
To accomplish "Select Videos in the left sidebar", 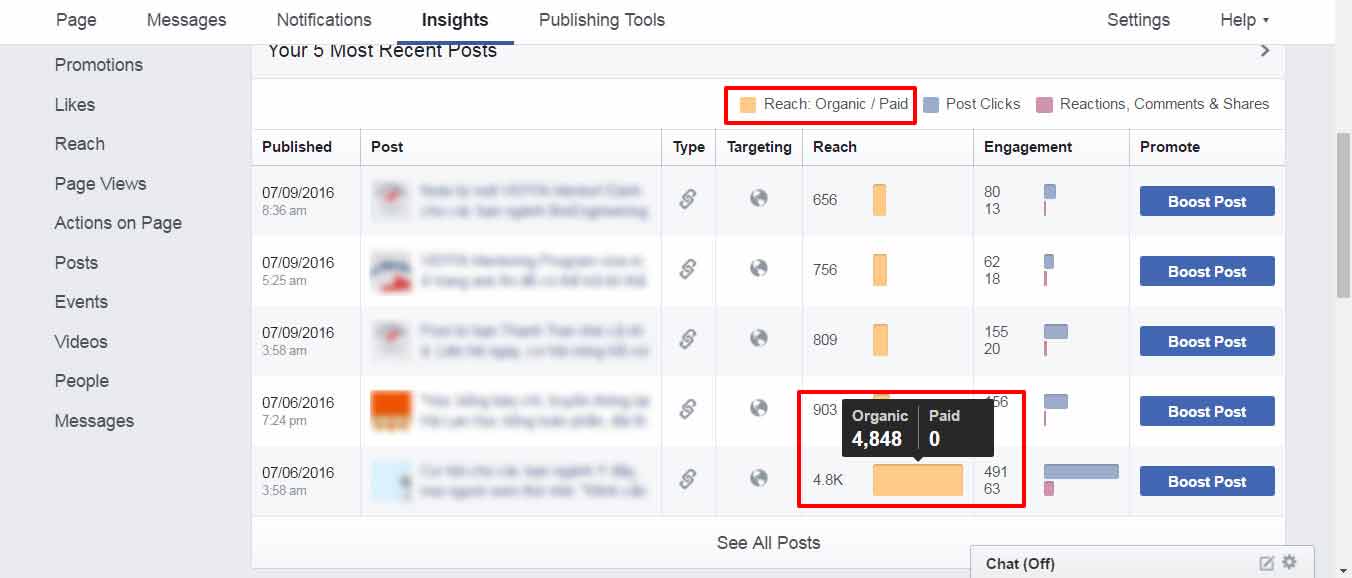I will point(80,341).
